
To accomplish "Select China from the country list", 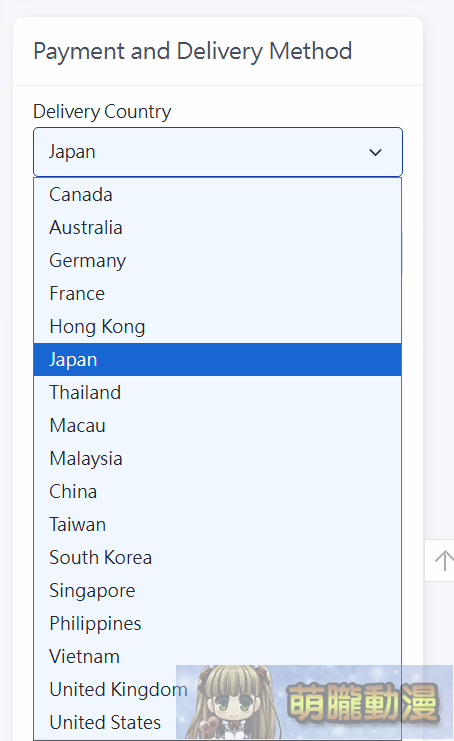I will [217, 491].
